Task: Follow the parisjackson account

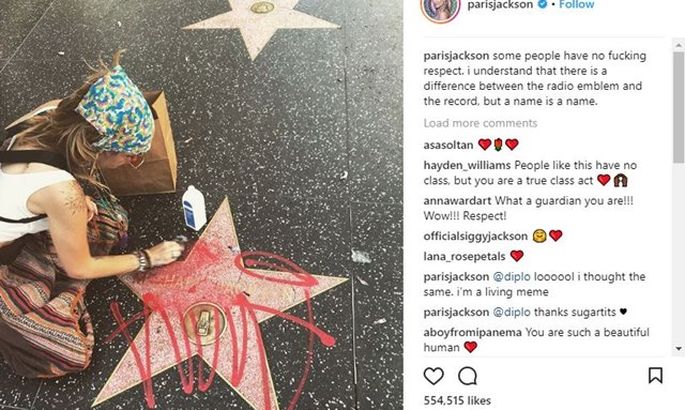Action: 576,4
